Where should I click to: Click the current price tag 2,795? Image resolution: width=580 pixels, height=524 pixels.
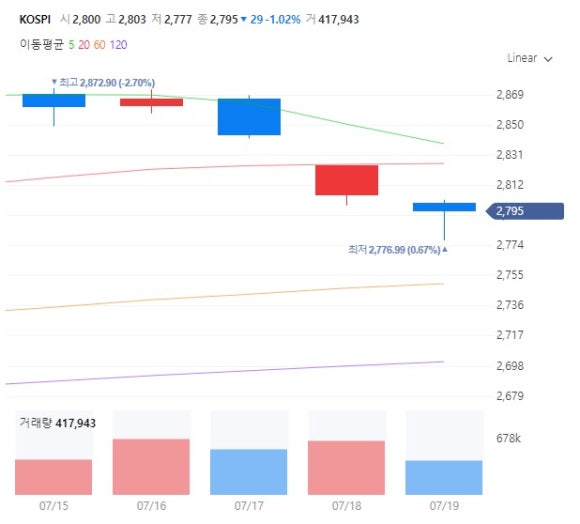click(525, 211)
